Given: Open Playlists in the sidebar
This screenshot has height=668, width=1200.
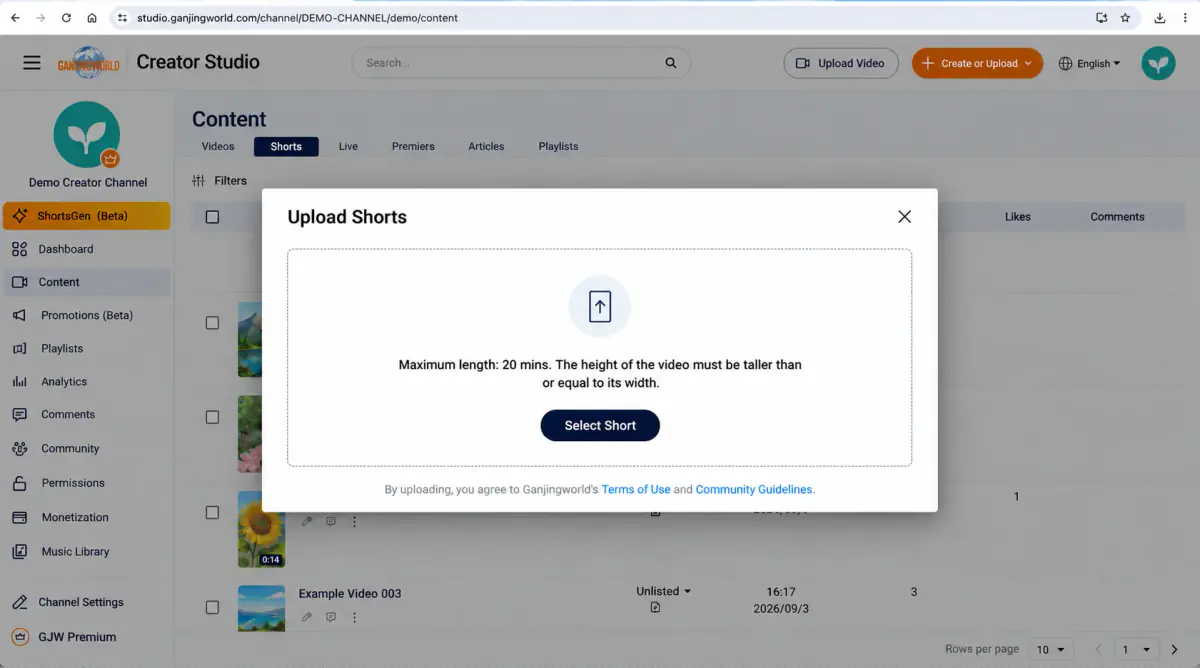Looking at the screenshot, I should click(x=86, y=348).
